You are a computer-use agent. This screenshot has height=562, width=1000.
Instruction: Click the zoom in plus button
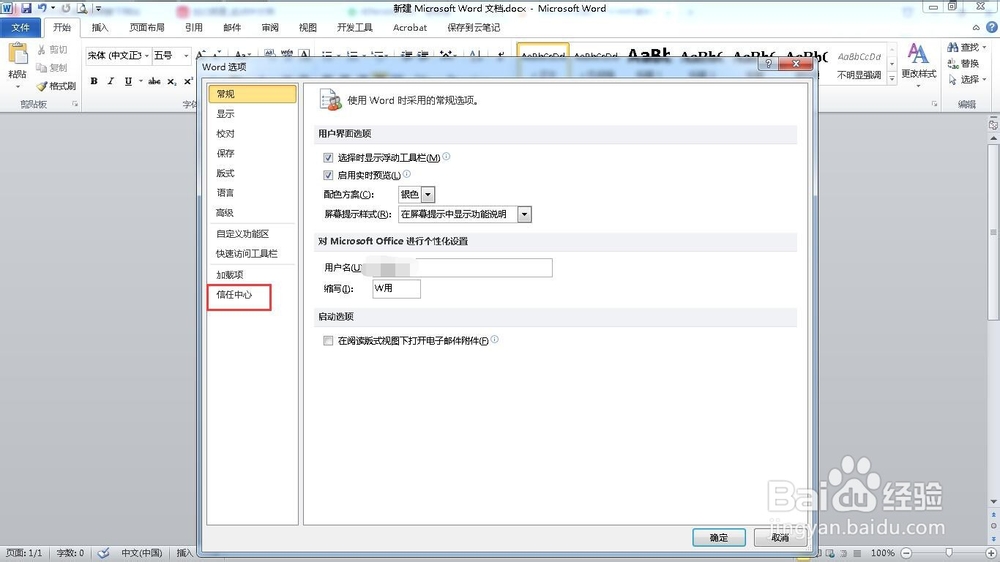coord(991,553)
